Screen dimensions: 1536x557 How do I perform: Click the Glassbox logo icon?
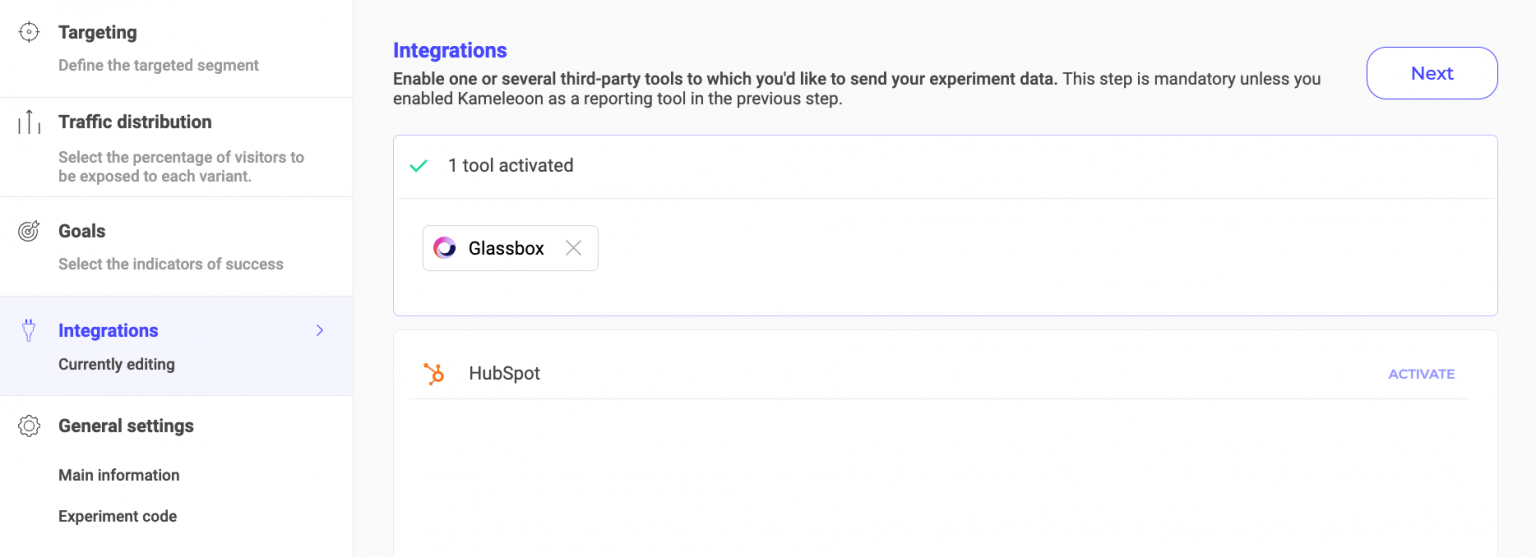pyautogui.click(x=444, y=248)
